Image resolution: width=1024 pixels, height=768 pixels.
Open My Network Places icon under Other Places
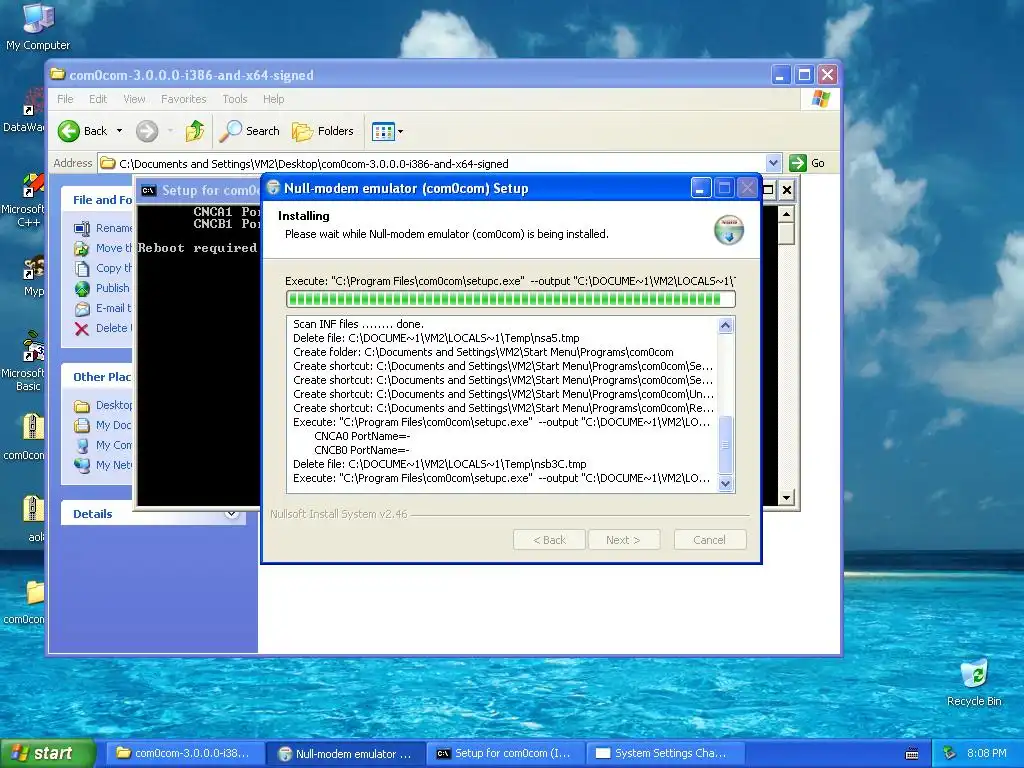(82, 465)
